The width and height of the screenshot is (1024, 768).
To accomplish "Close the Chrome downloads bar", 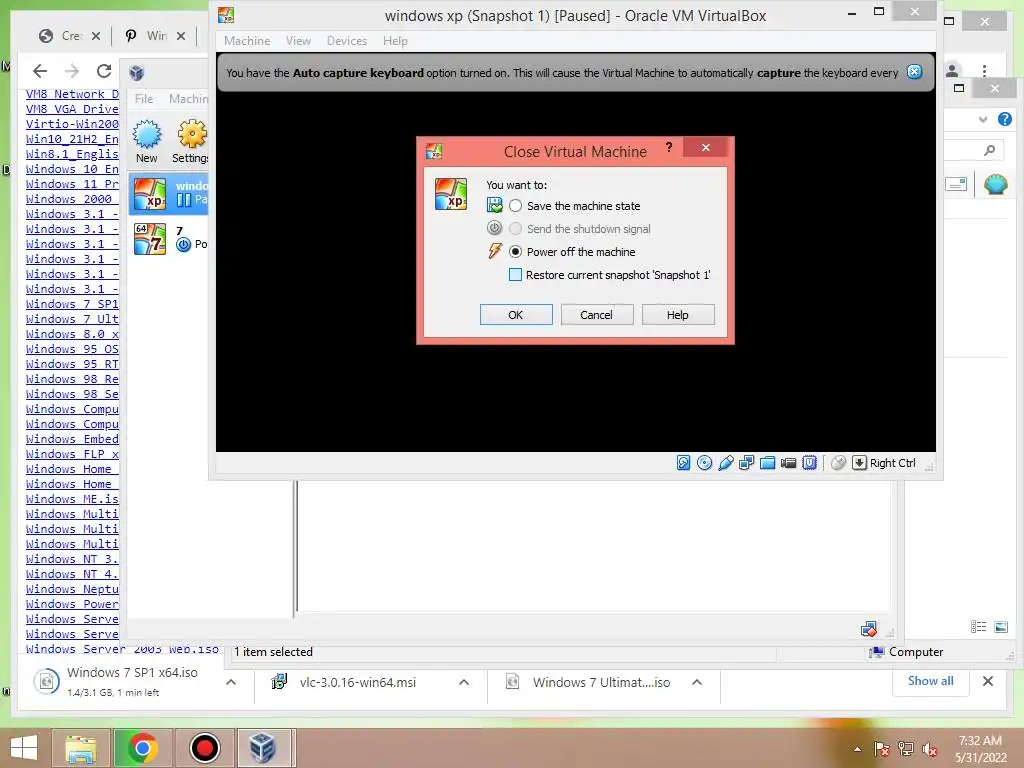I will (x=988, y=681).
